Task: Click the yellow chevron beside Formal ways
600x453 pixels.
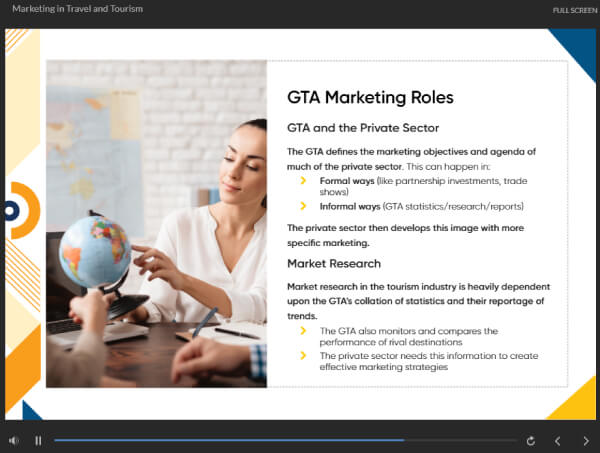Action: [x=303, y=181]
